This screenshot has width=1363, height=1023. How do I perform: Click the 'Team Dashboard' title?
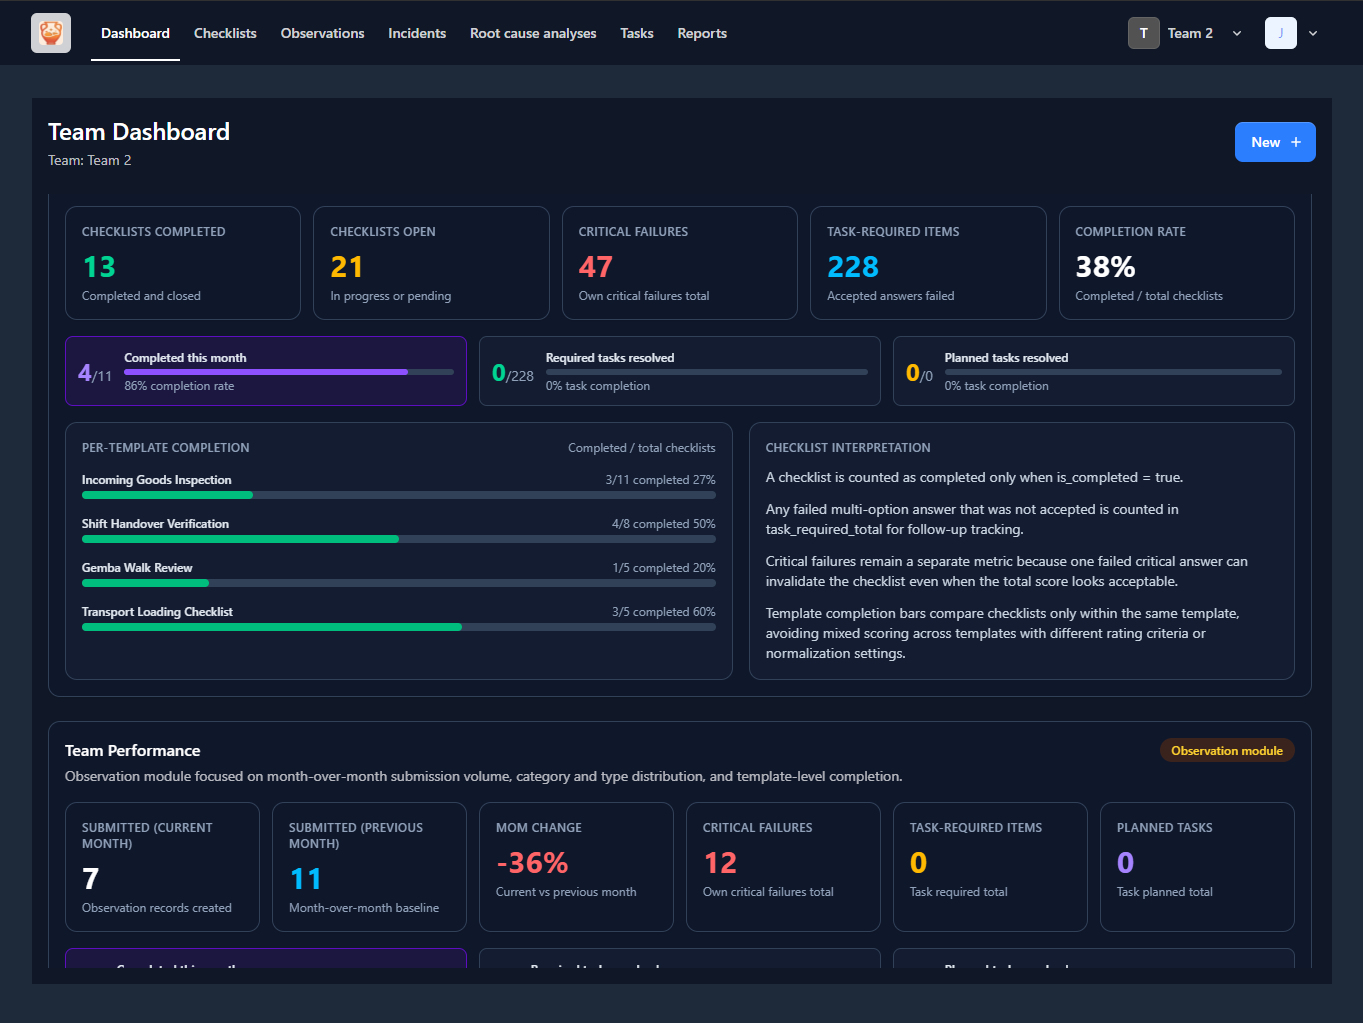[x=139, y=132]
